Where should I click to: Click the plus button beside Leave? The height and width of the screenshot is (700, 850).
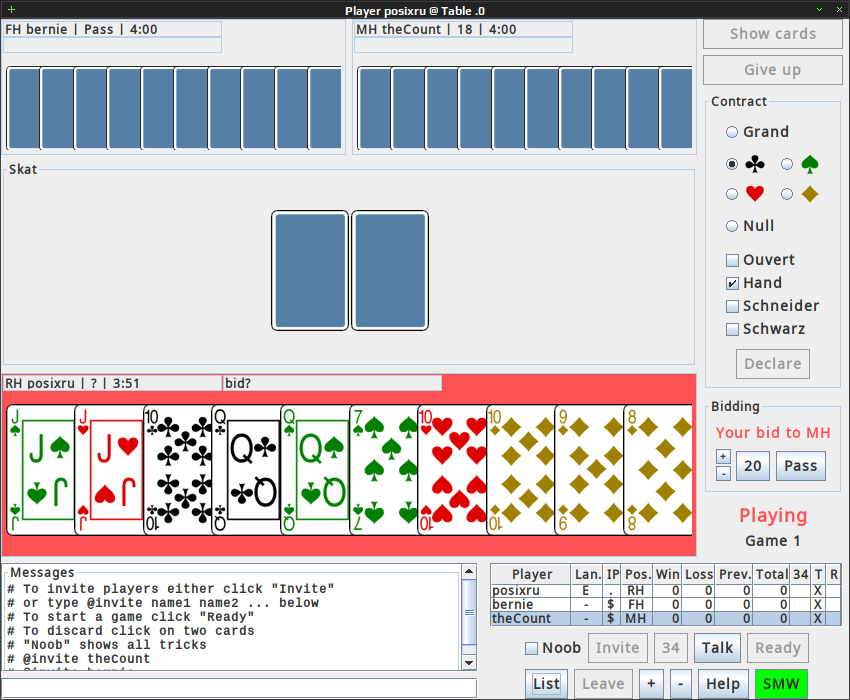click(x=651, y=684)
